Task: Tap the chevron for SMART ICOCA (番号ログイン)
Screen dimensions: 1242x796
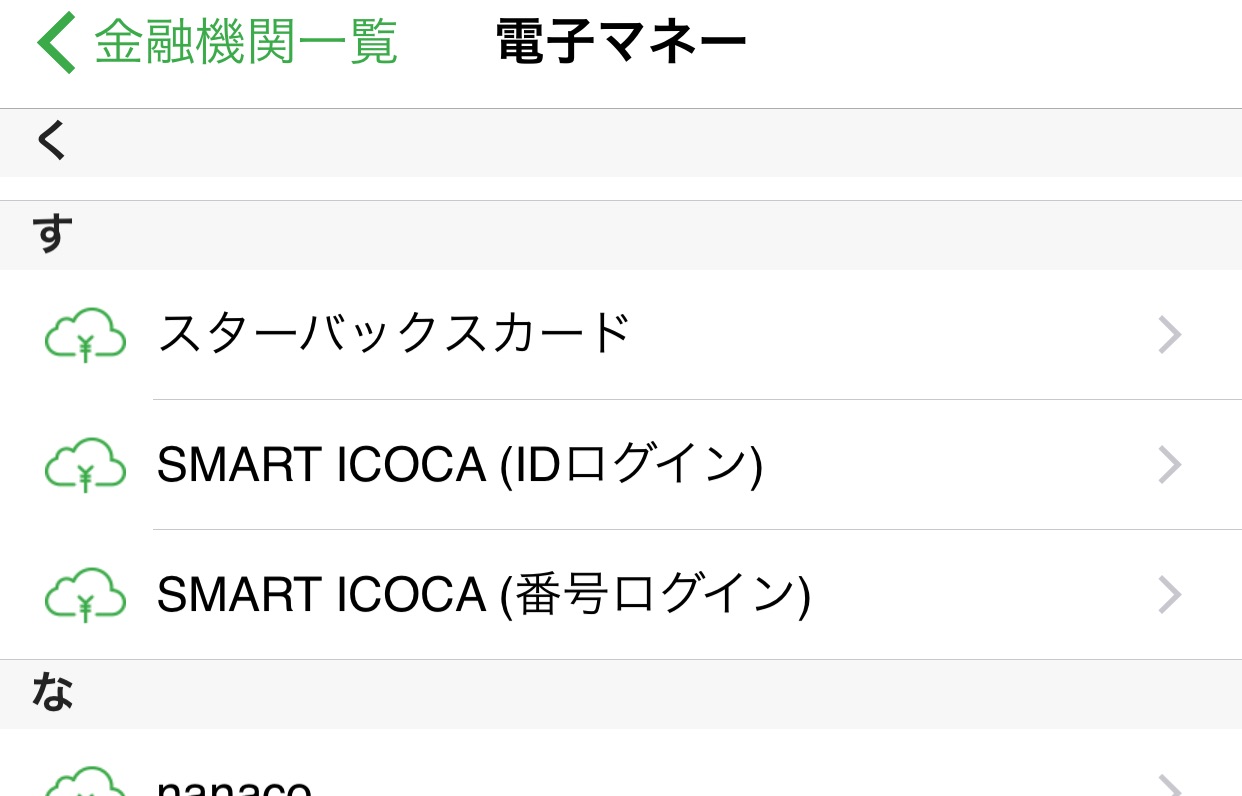Action: pos(1170,595)
